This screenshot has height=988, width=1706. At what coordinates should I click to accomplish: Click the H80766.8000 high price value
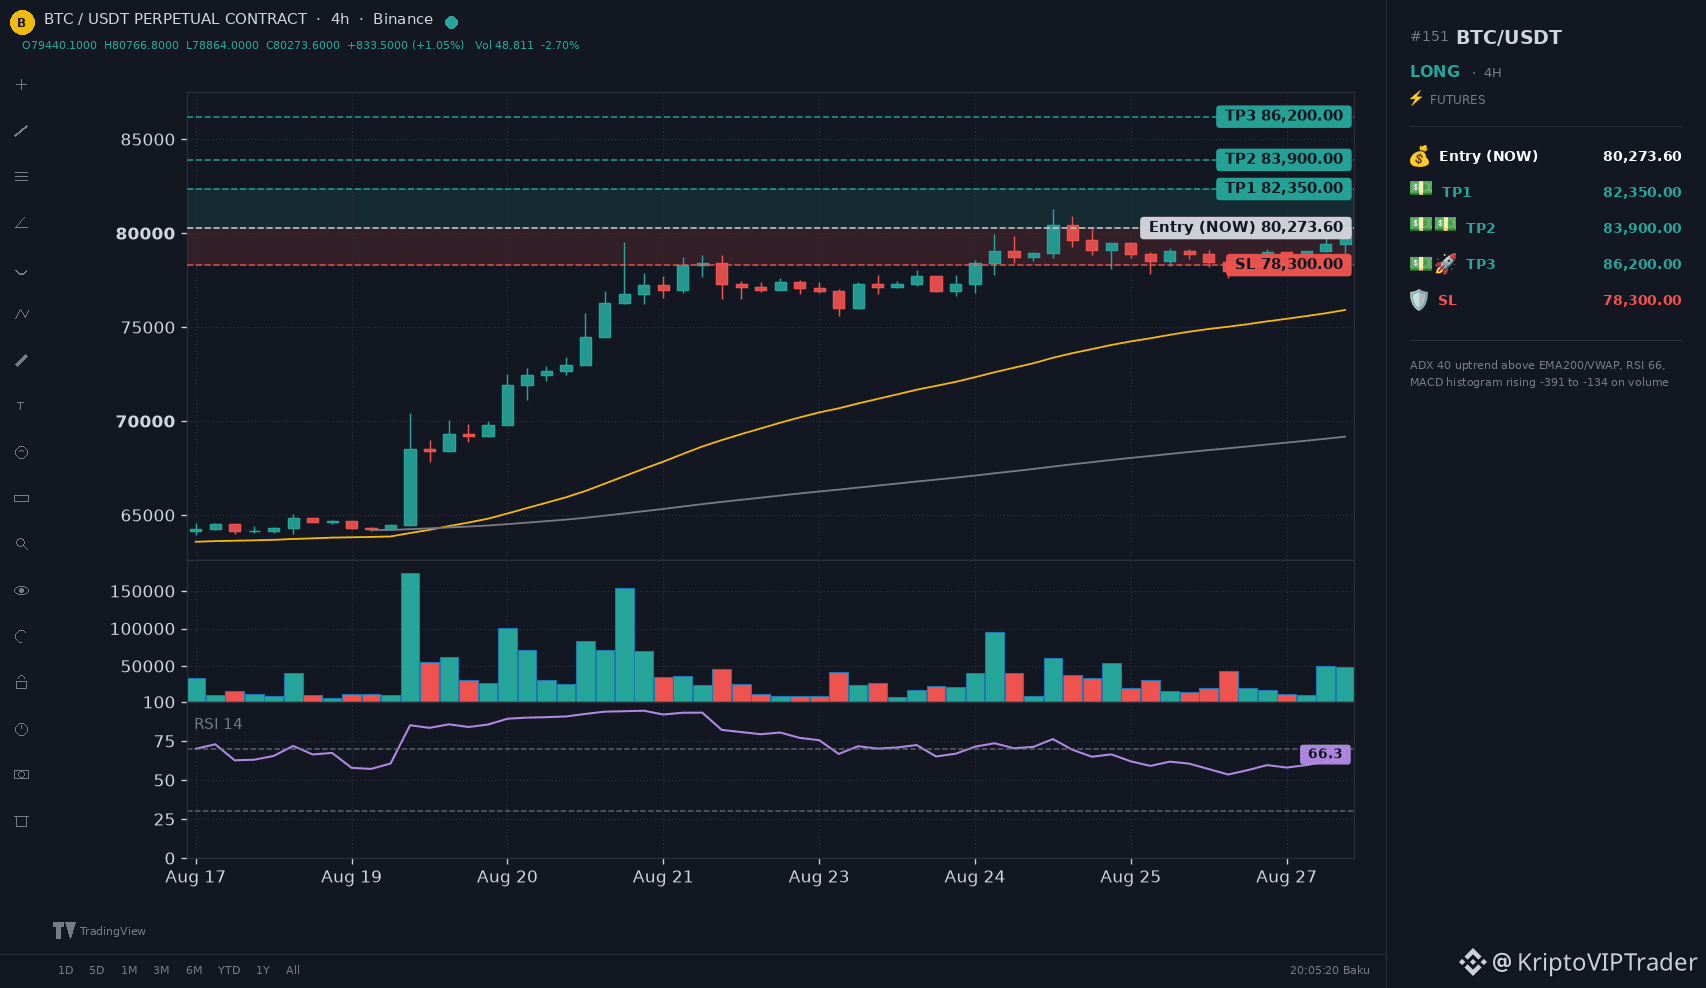coord(141,45)
